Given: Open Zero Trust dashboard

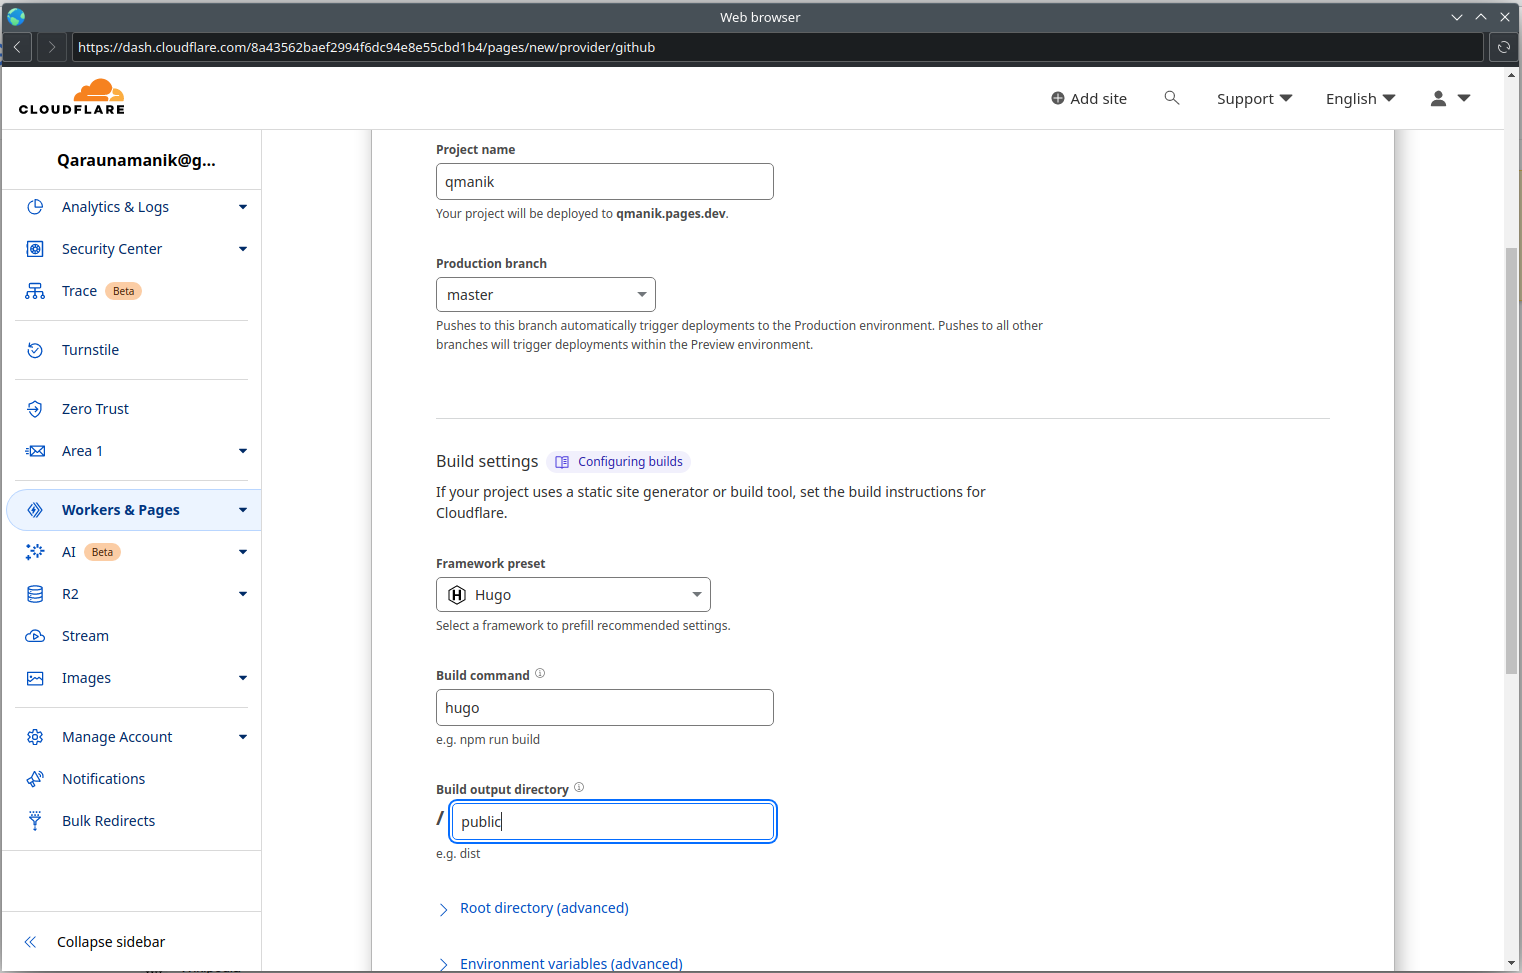Looking at the screenshot, I should 95,408.
